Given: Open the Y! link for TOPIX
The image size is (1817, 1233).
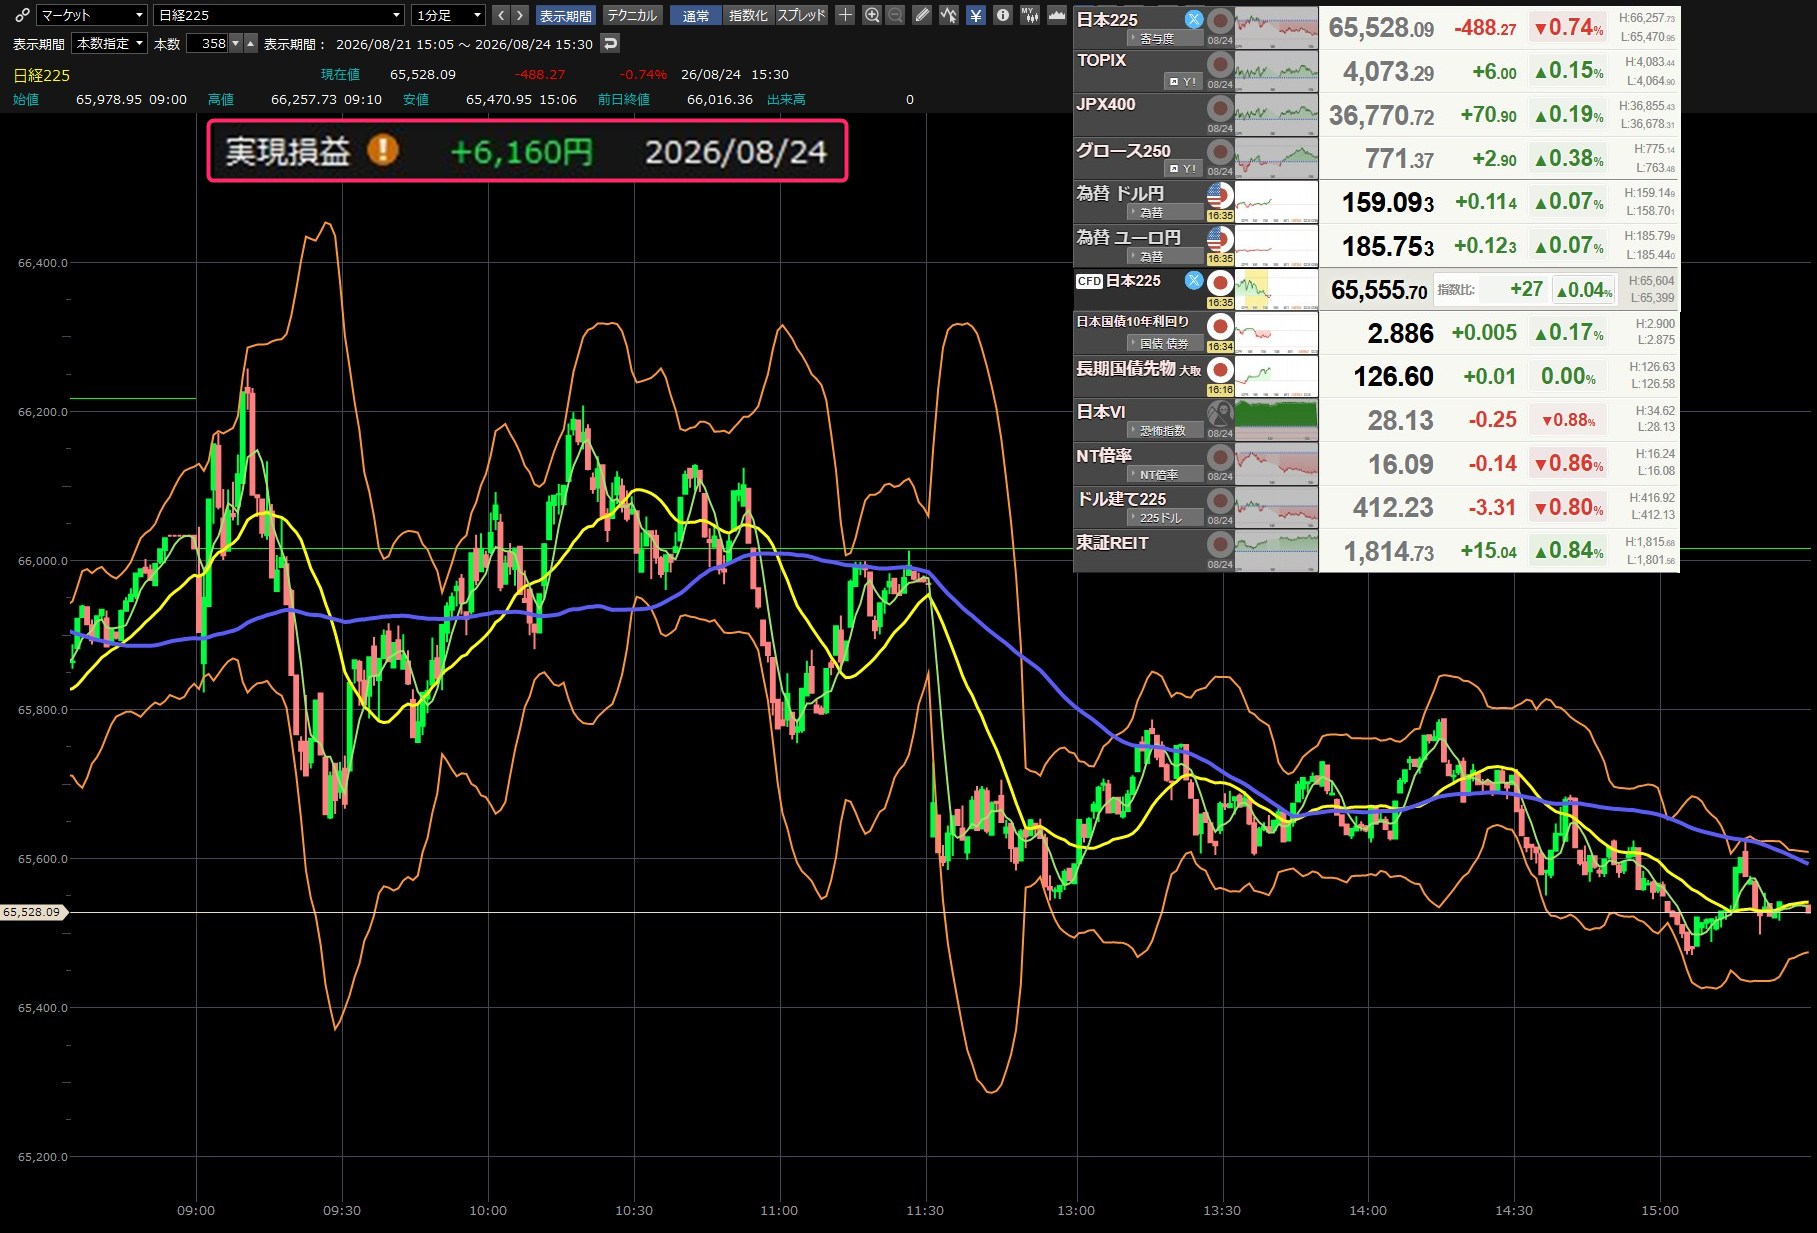Looking at the screenshot, I should click(x=1183, y=81).
